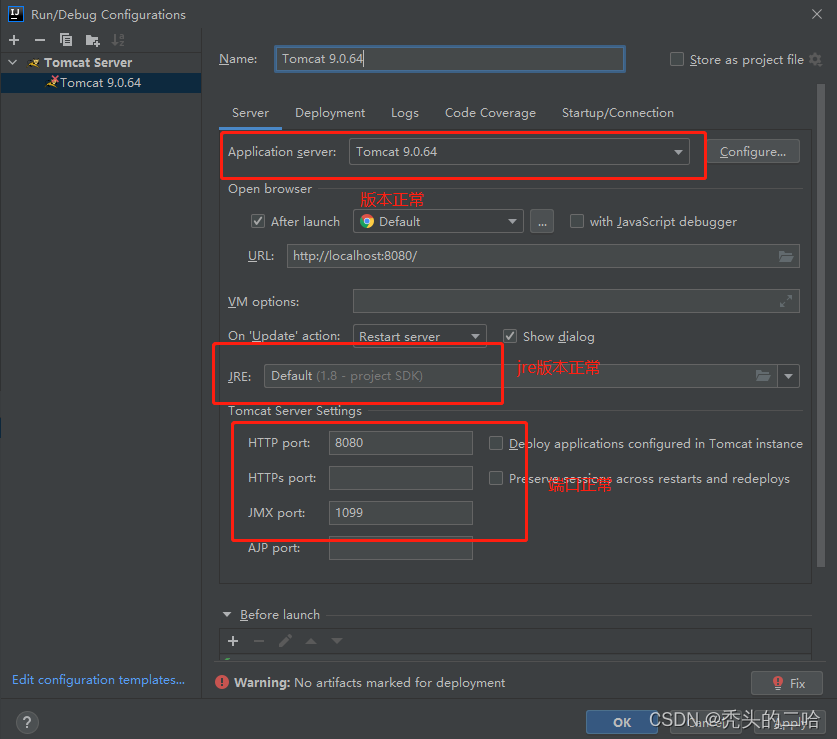The width and height of the screenshot is (837, 739).
Task: Collapse the Before launch section
Action: click(227, 615)
